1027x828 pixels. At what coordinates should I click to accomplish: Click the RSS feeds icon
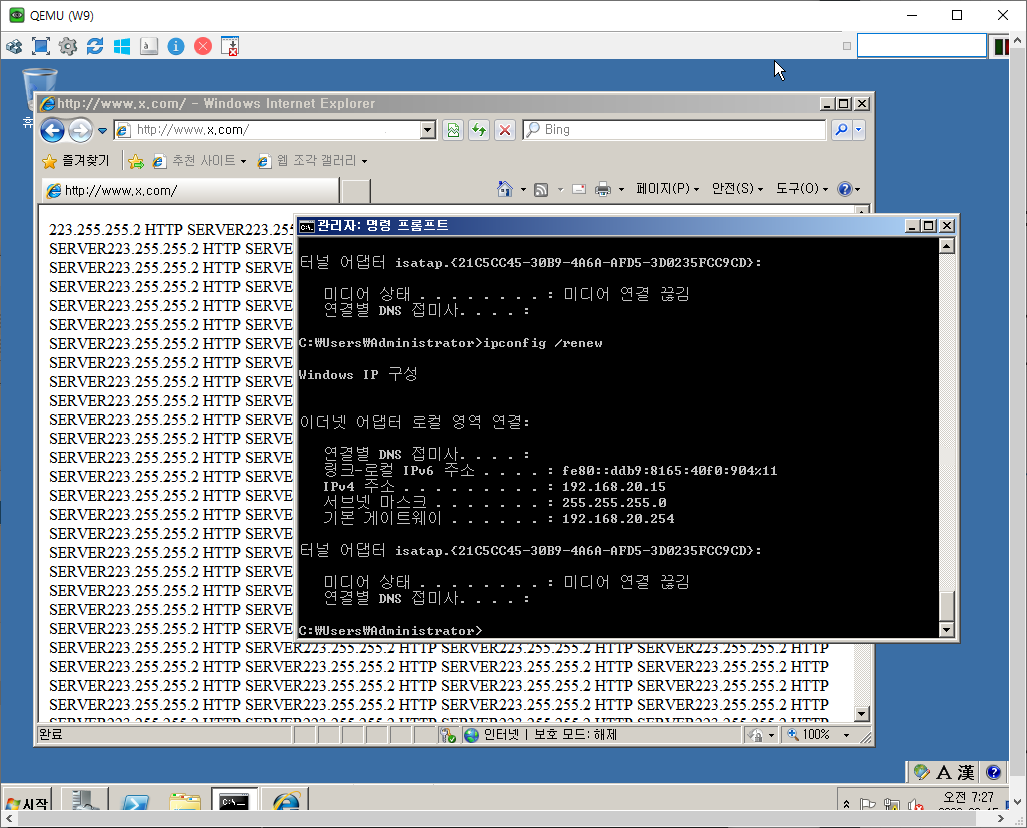(x=541, y=190)
